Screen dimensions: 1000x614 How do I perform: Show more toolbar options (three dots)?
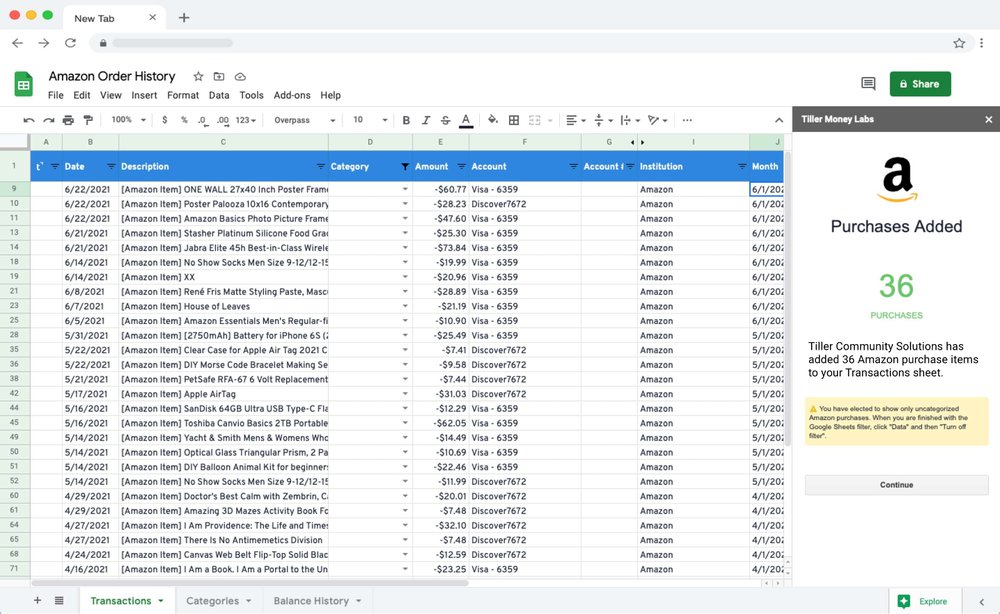[x=687, y=120]
